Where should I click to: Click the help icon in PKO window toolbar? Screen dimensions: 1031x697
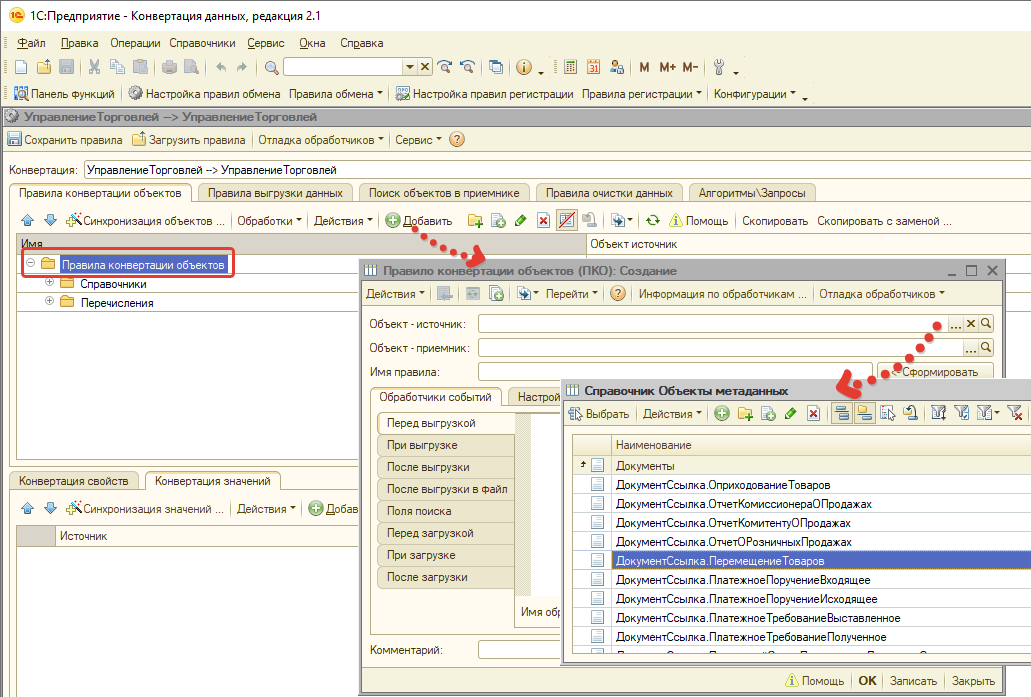[617, 294]
